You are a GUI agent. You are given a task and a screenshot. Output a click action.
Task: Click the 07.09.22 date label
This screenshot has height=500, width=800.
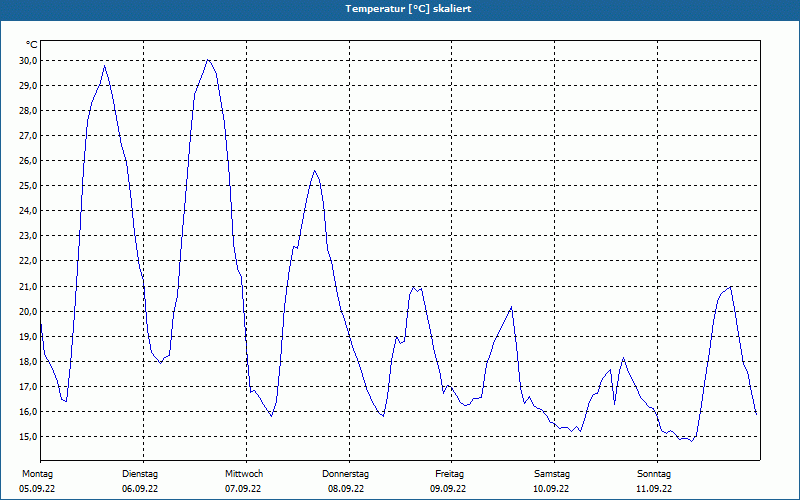point(243,489)
